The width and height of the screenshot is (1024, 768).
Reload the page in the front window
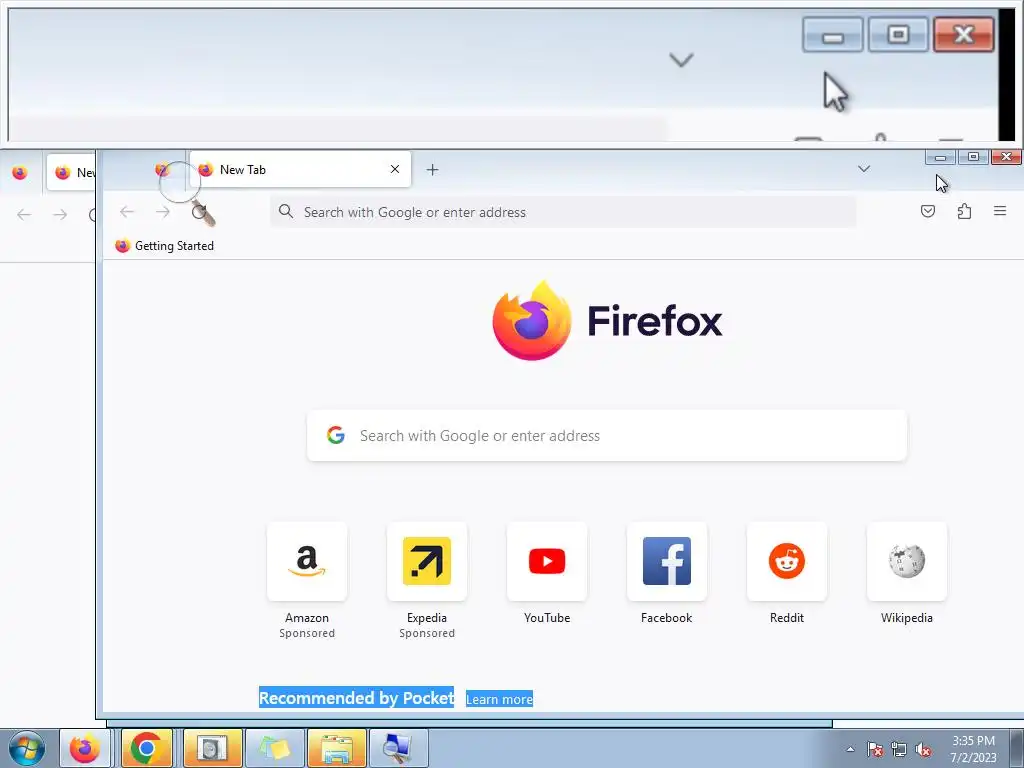pos(199,212)
